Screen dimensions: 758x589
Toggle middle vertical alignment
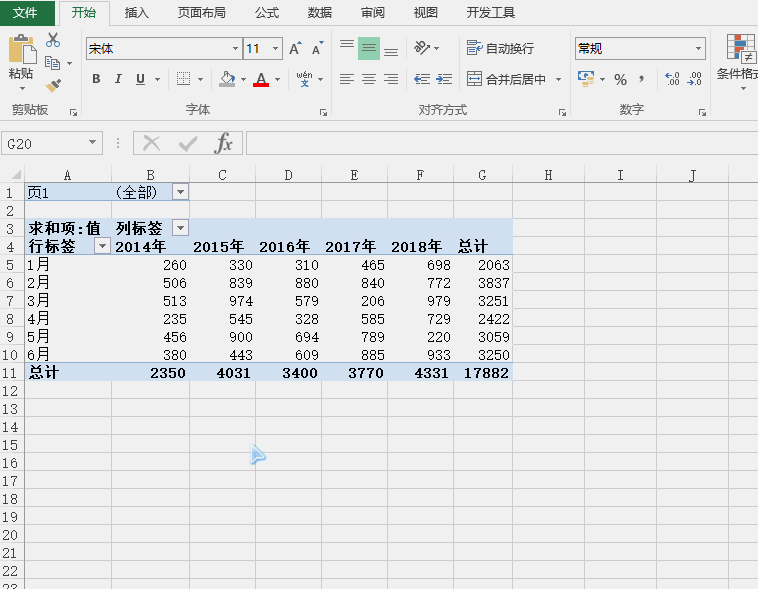(x=369, y=48)
